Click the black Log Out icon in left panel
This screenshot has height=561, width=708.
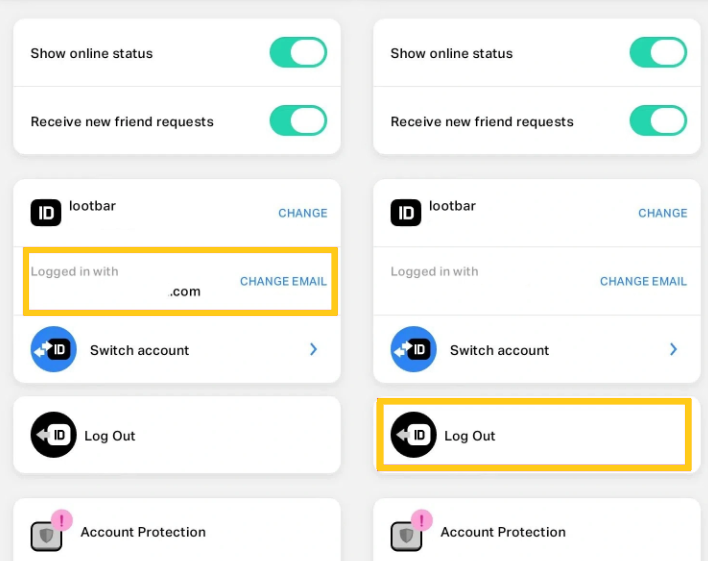coord(53,435)
